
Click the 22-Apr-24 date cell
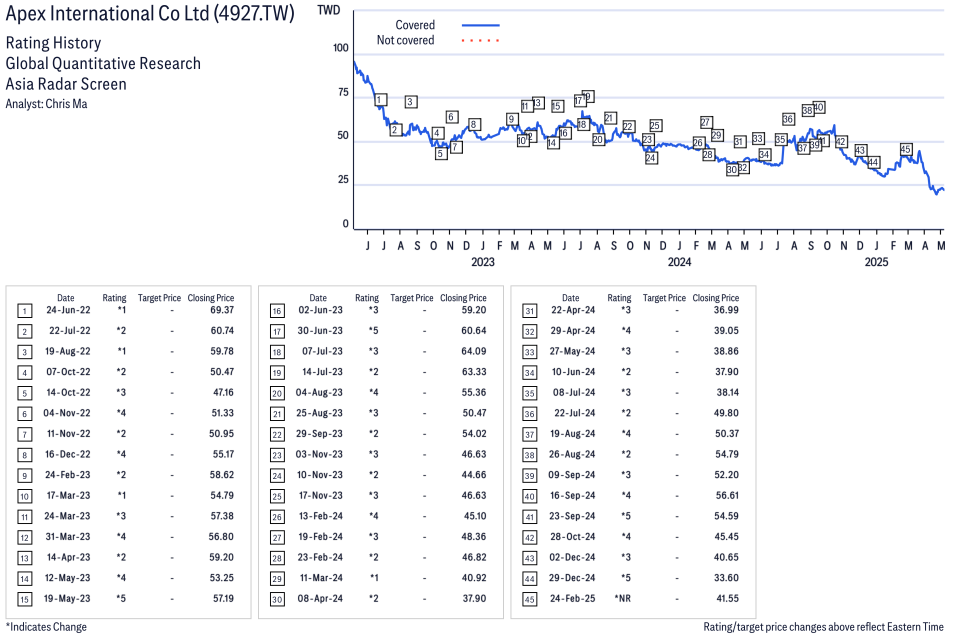point(573,310)
